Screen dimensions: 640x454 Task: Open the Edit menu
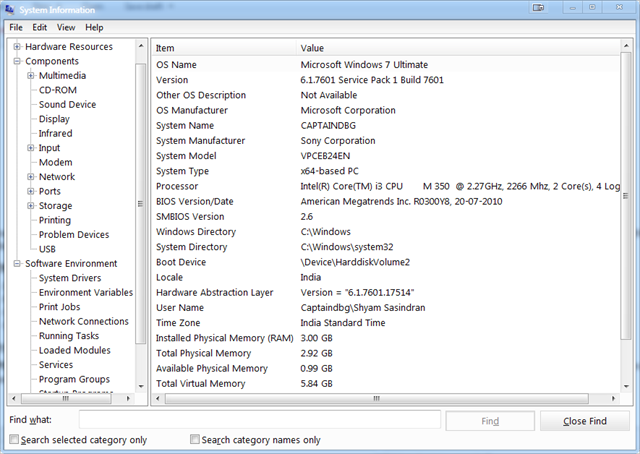[40, 27]
